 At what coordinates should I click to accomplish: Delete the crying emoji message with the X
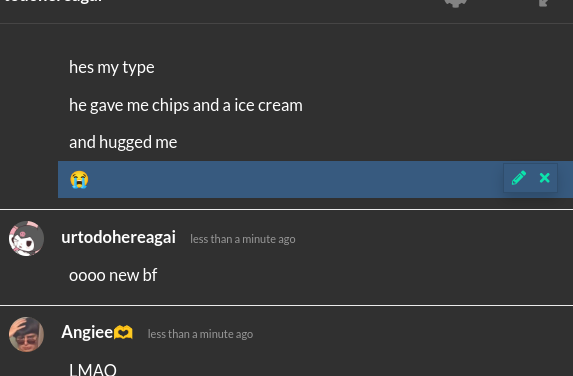pyautogui.click(x=544, y=178)
